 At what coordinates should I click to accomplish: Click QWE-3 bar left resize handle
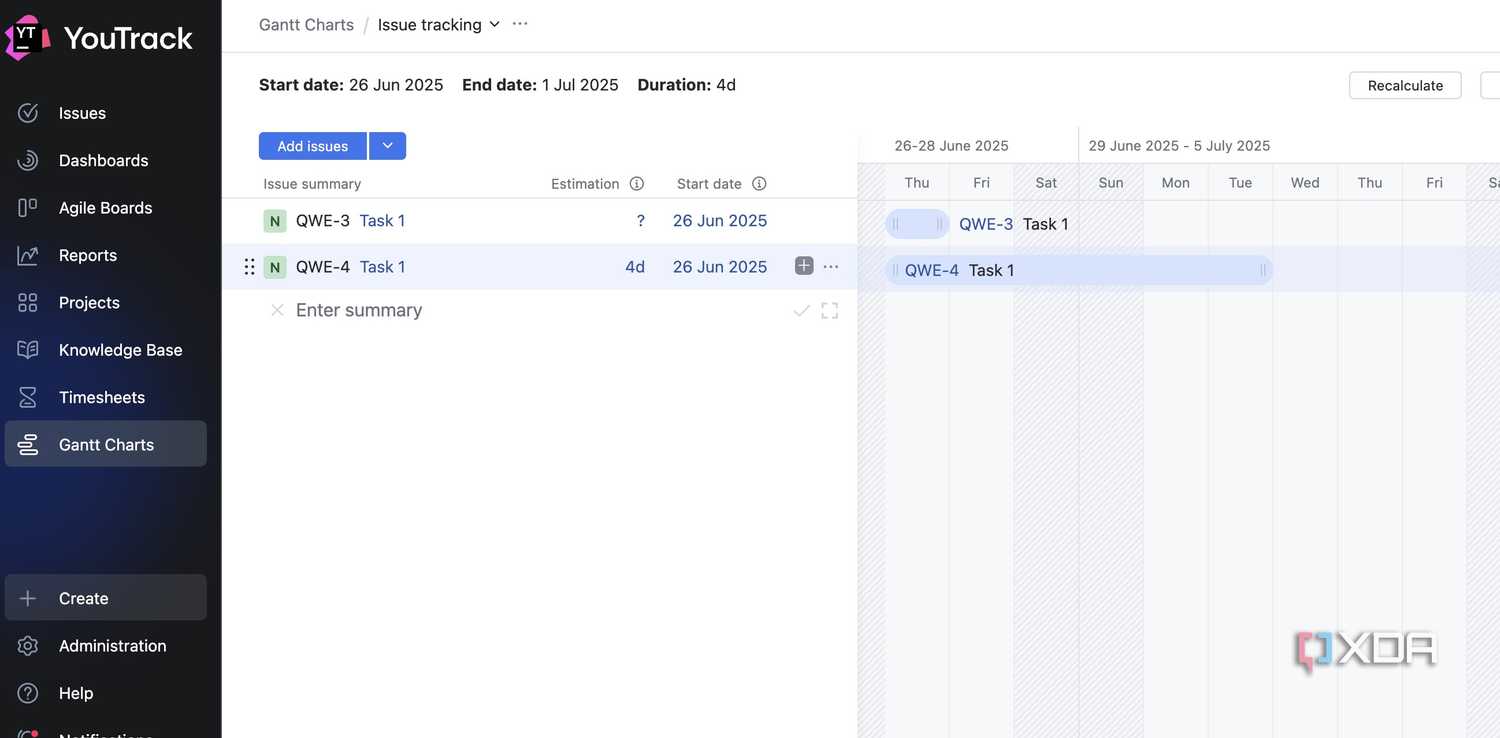895,224
